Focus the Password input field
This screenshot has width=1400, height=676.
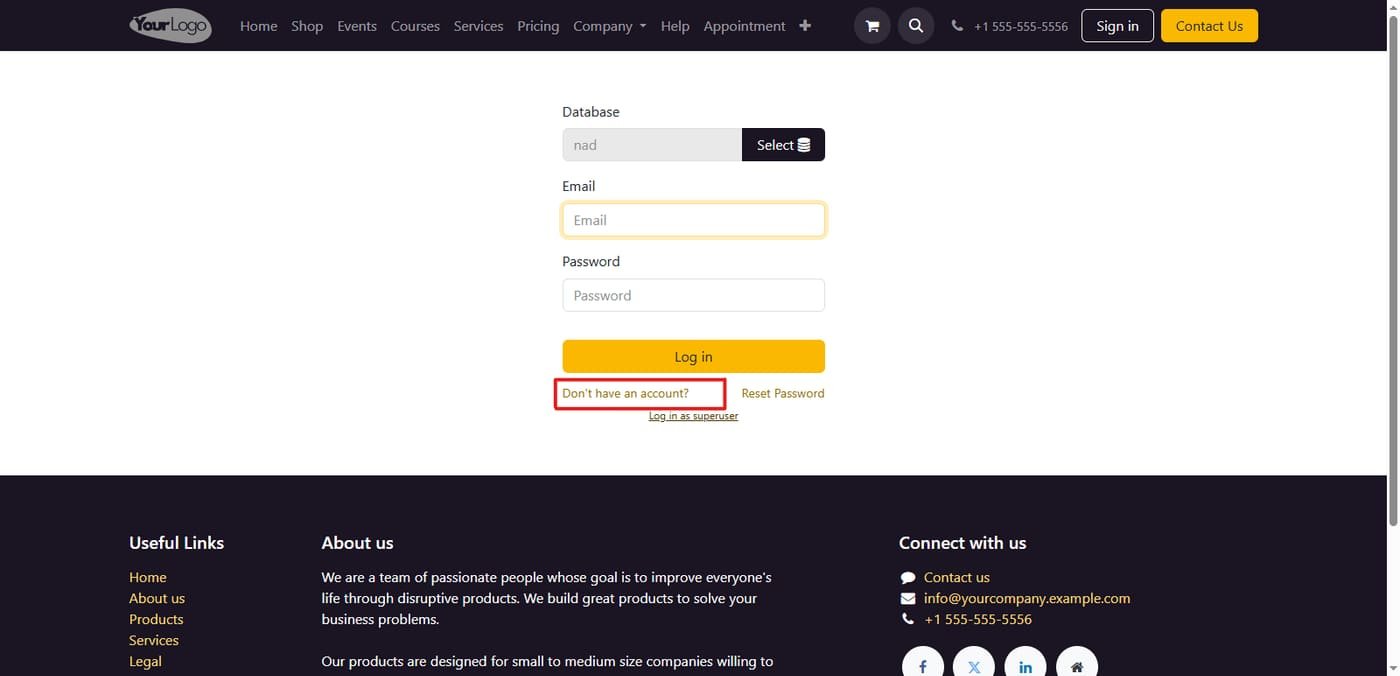point(693,295)
